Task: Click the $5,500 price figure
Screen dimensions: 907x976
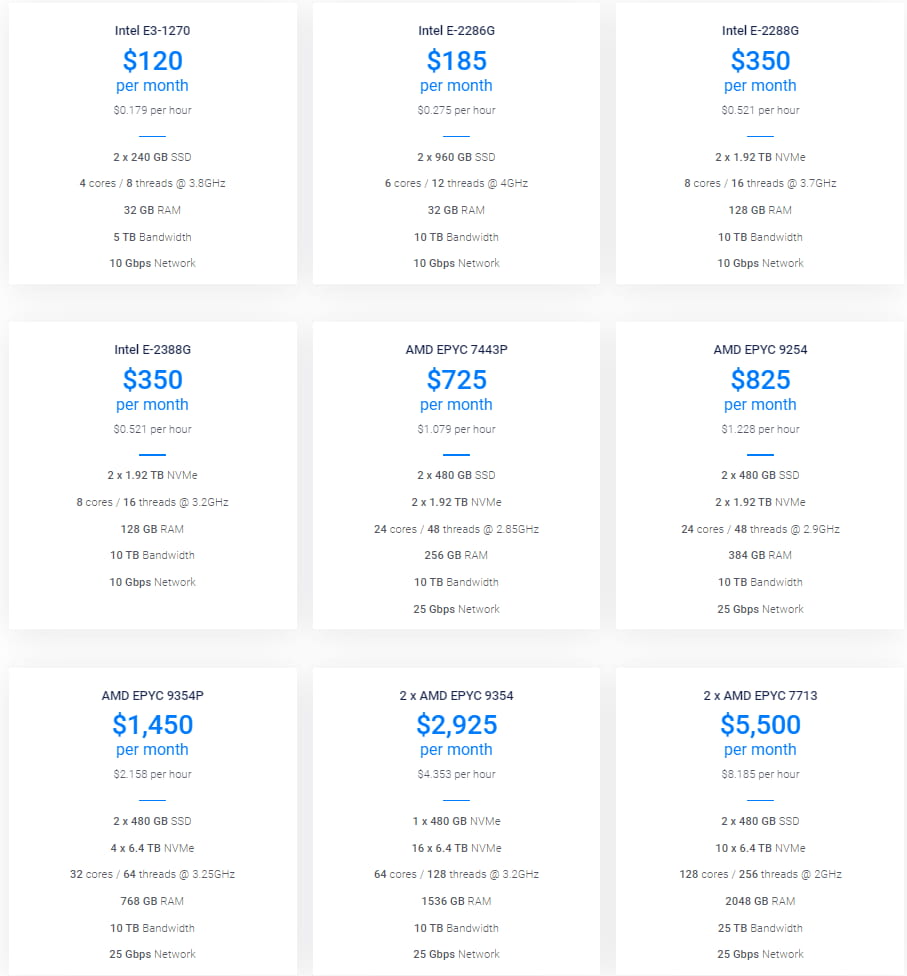Action: pyautogui.click(x=760, y=725)
